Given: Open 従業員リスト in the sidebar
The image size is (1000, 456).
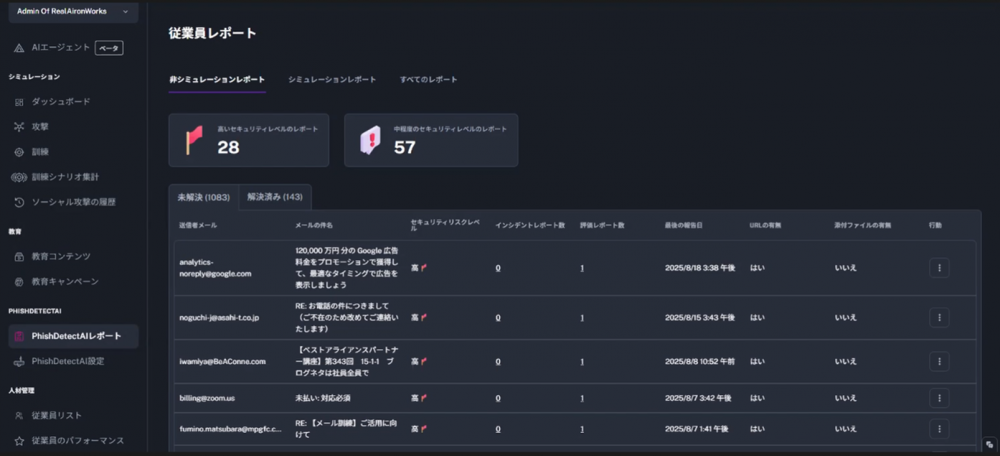Looking at the screenshot, I should click(56, 415).
